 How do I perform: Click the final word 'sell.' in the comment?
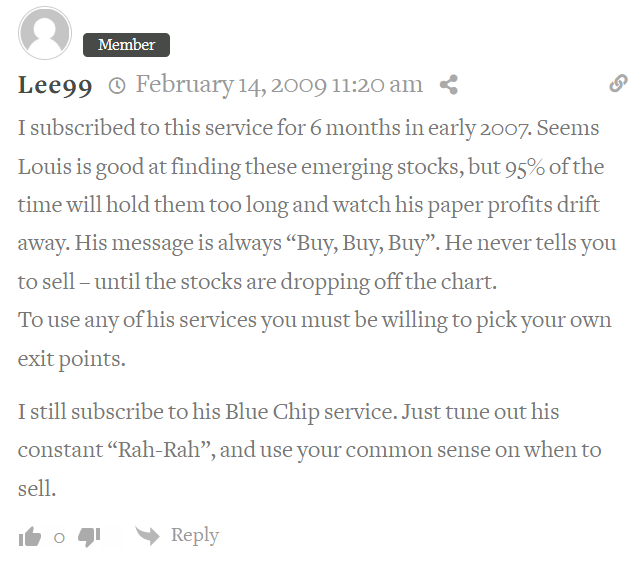point(37,488)
